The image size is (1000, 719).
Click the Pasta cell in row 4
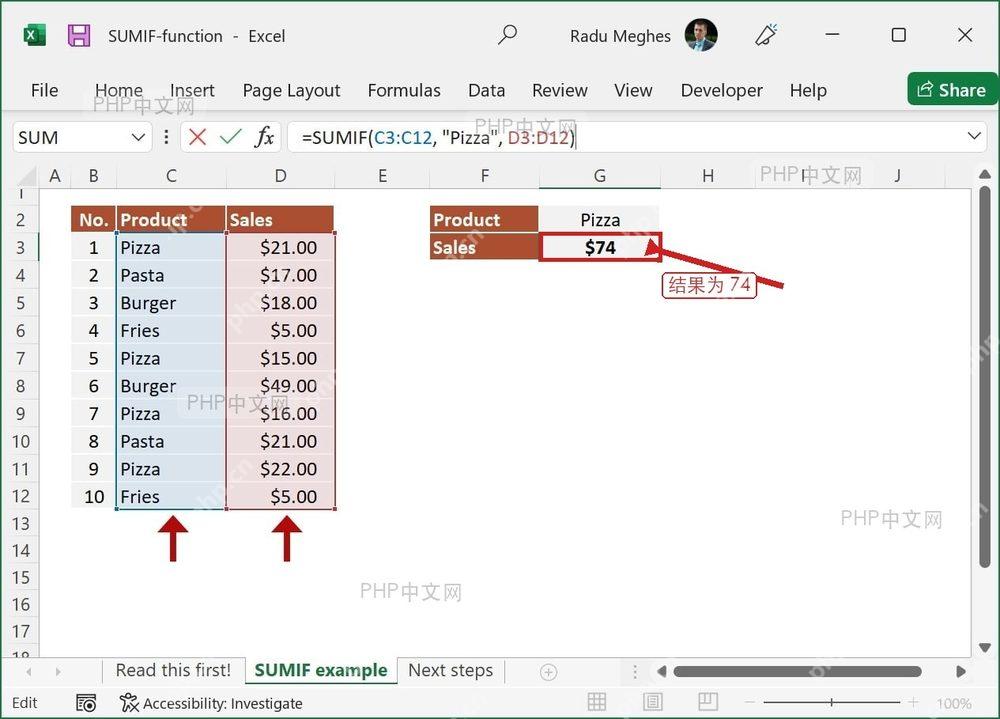[171, 275]
